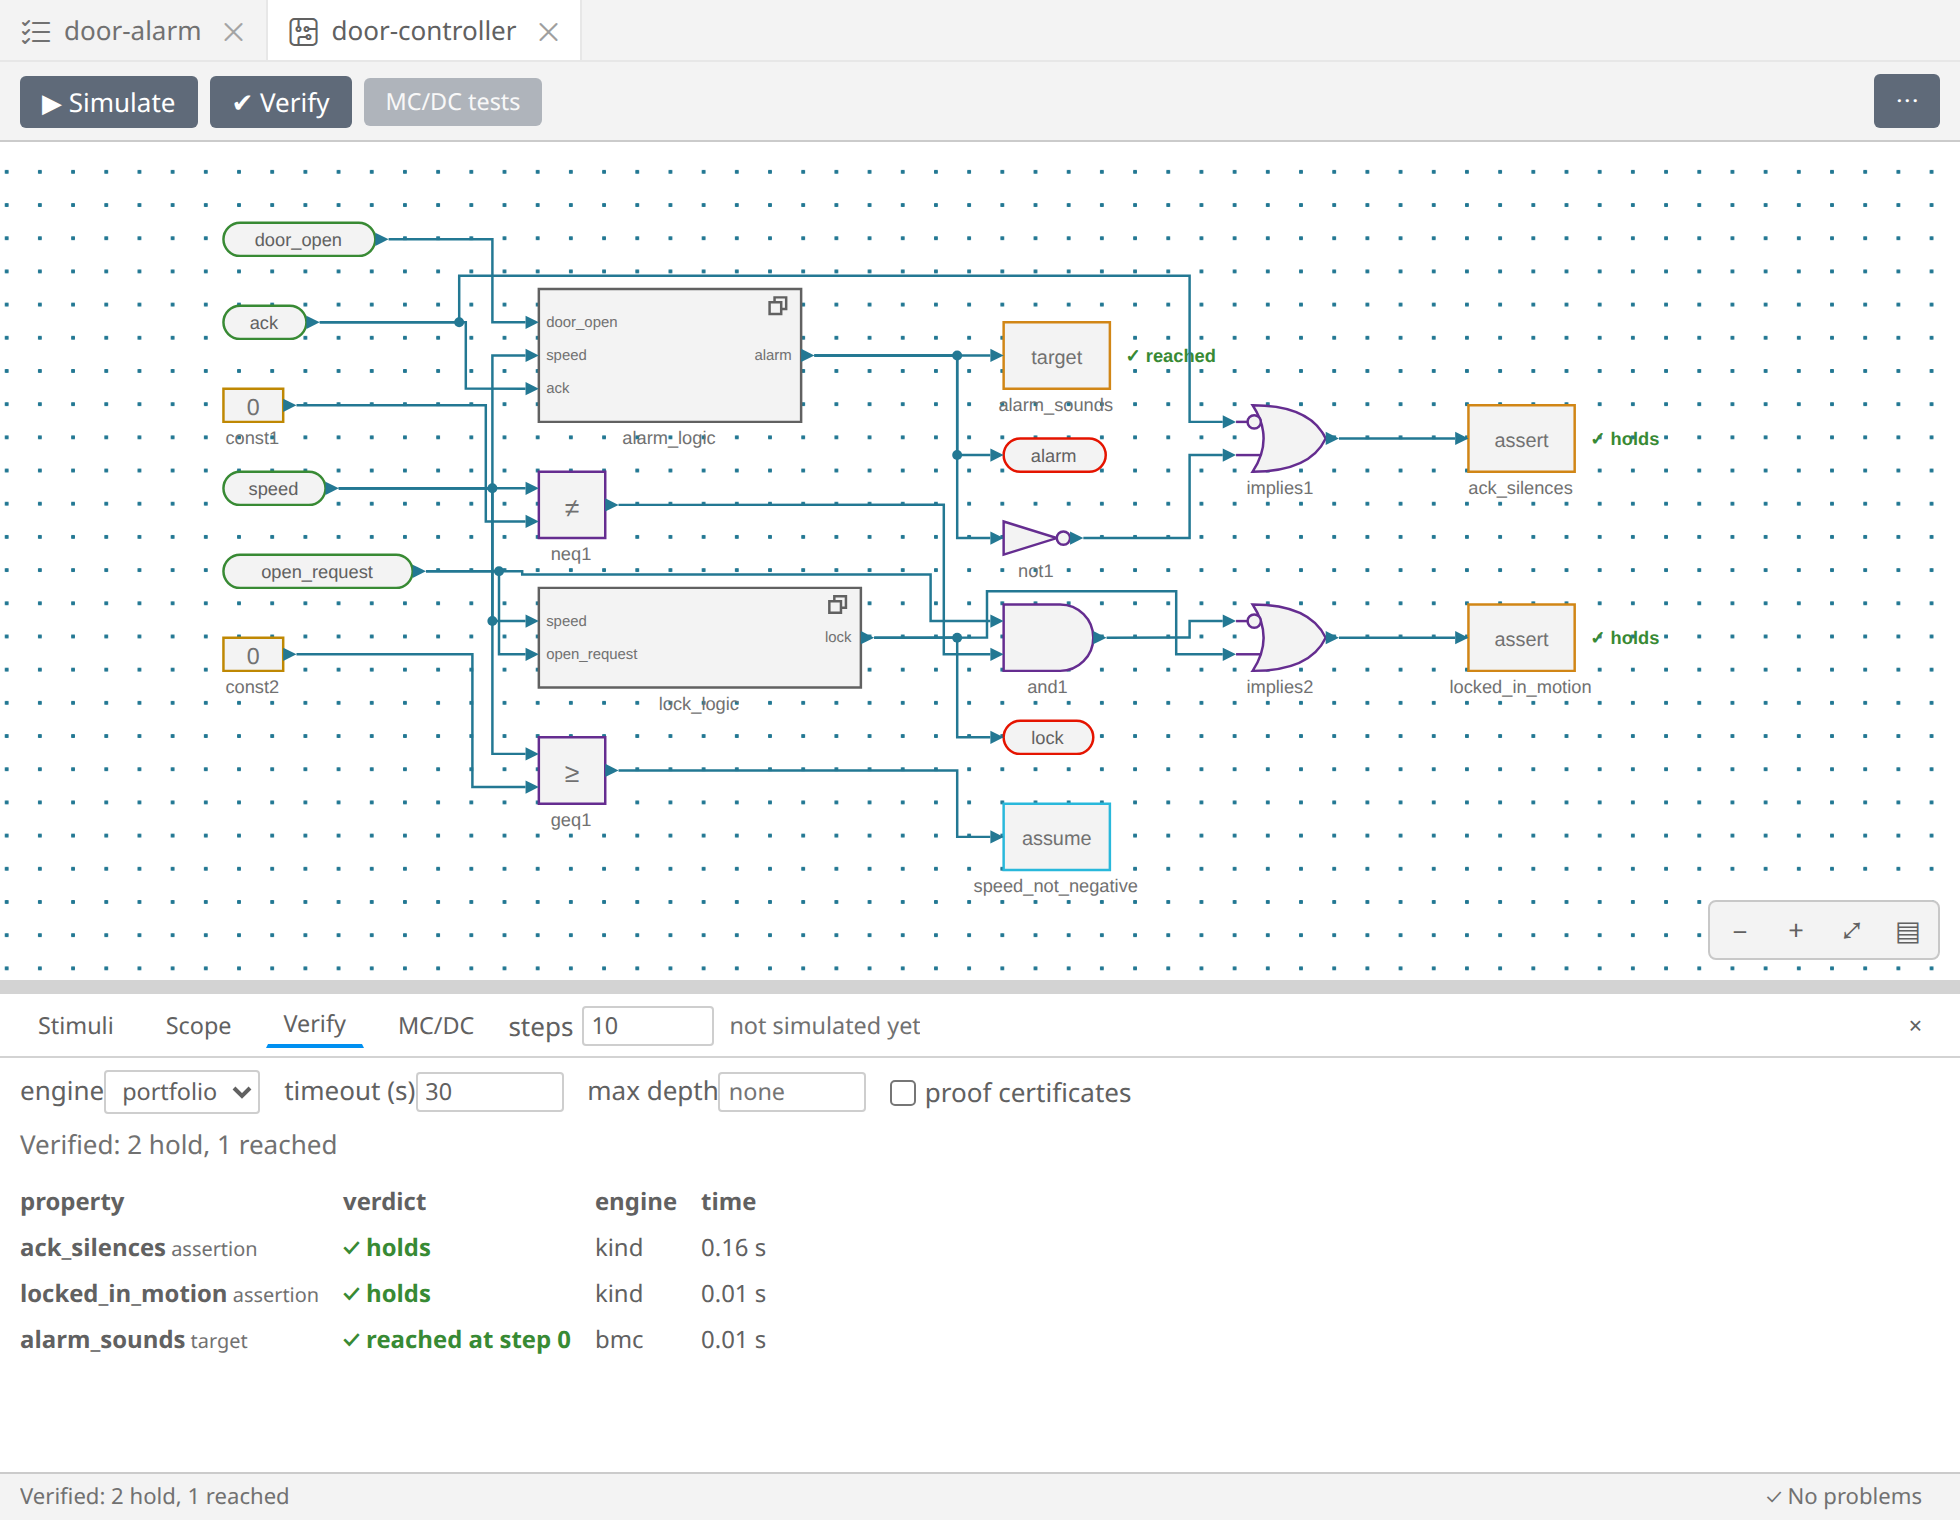Screen dimensions: 1960x1520
Task: Open the alarm_logic subsystem expand icon
Action: click(x=777, y=306)
